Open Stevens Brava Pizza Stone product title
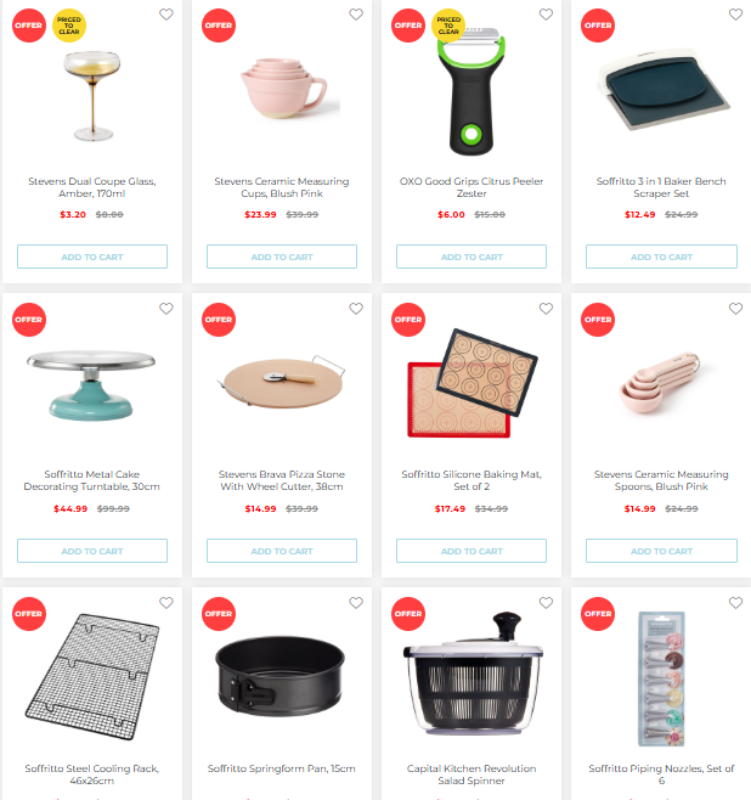 282,480
